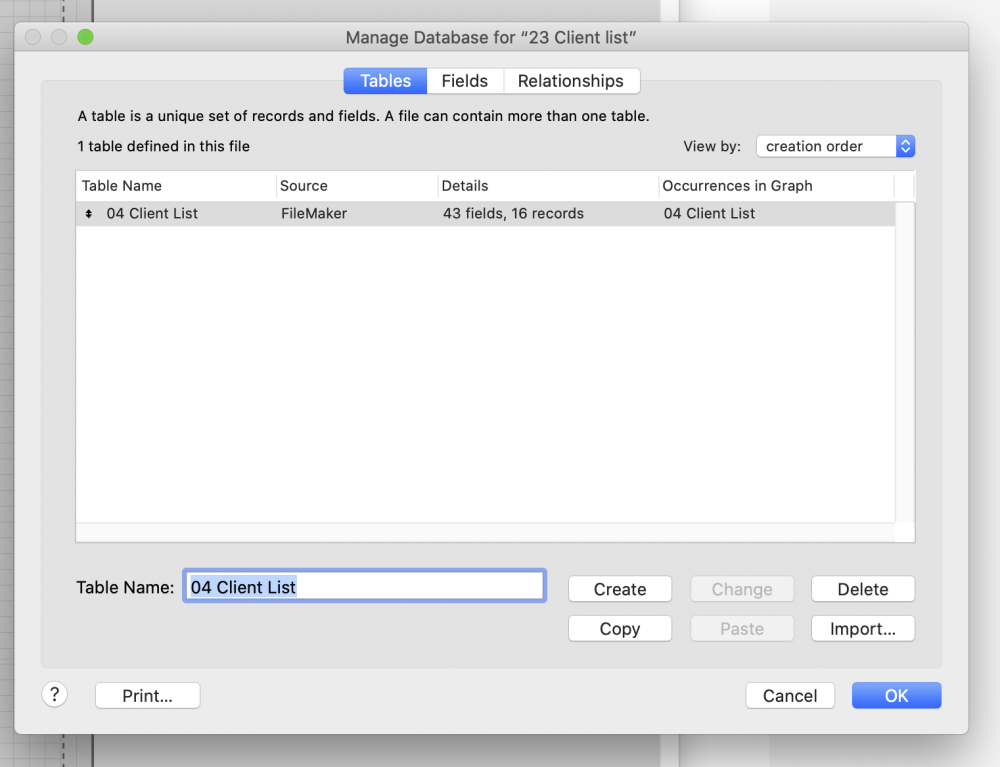Select the Tables tab

click(x=385, y=81)
